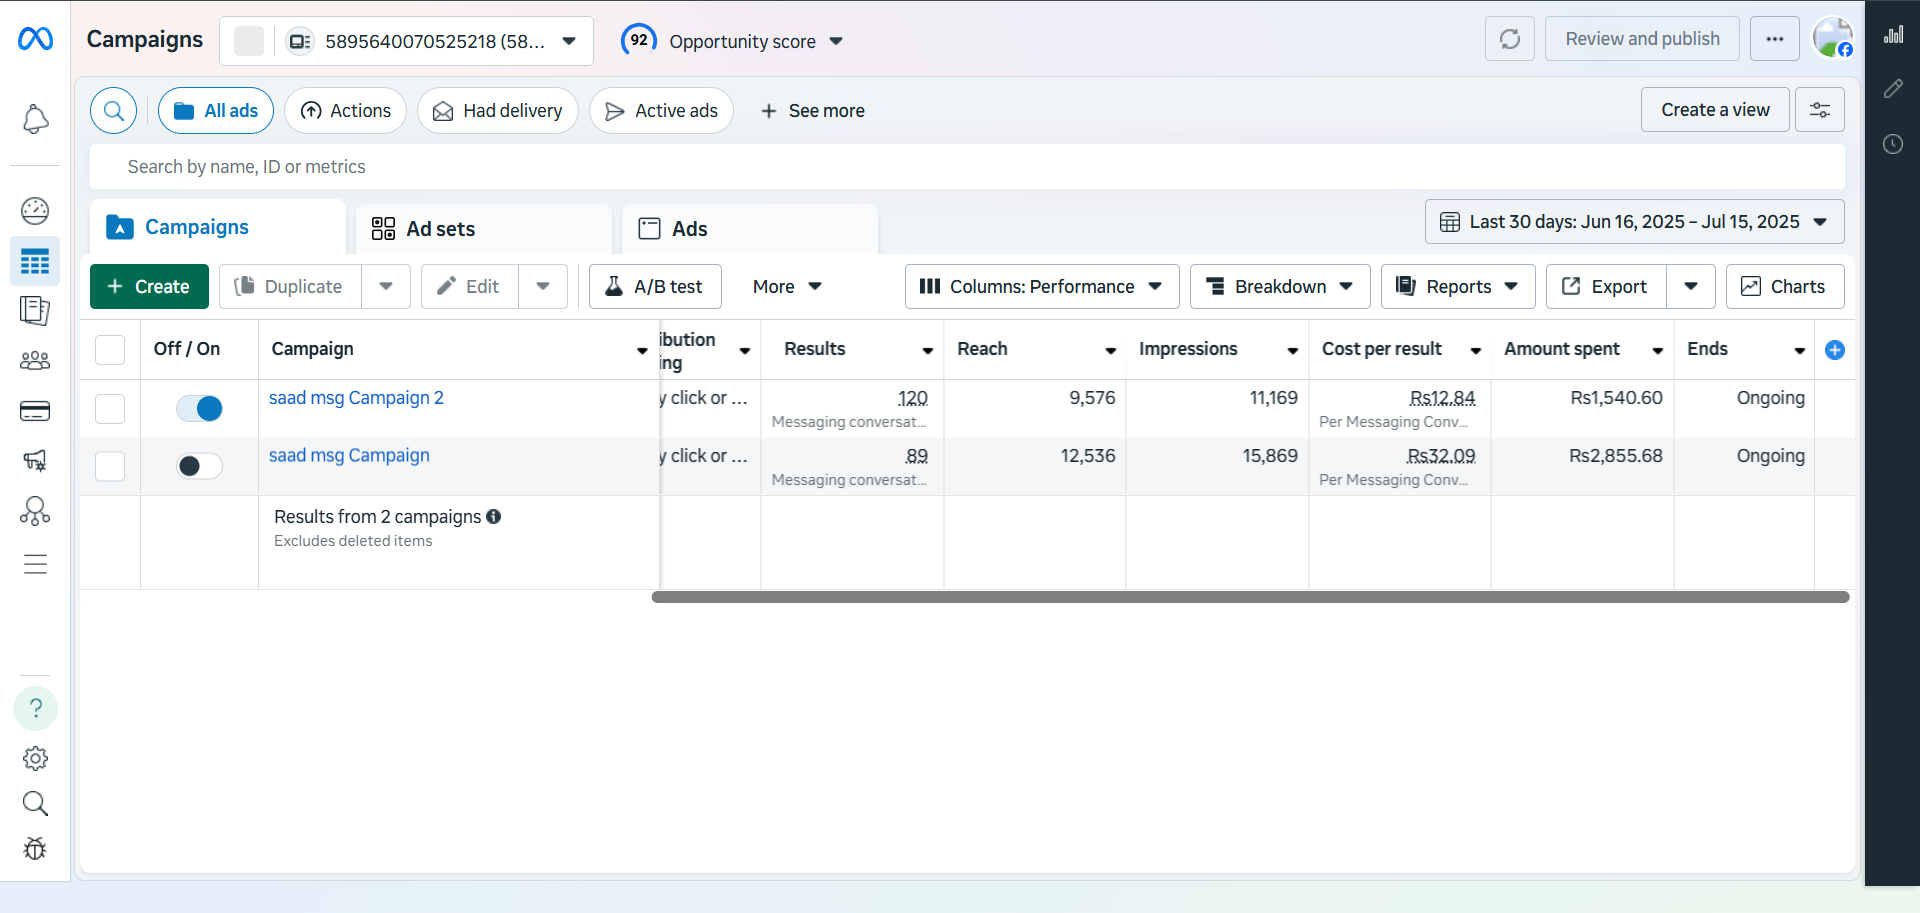The image size is (1920, 913).
Task: Open the Breakdown dropdown
Action: click(1279, 287)
